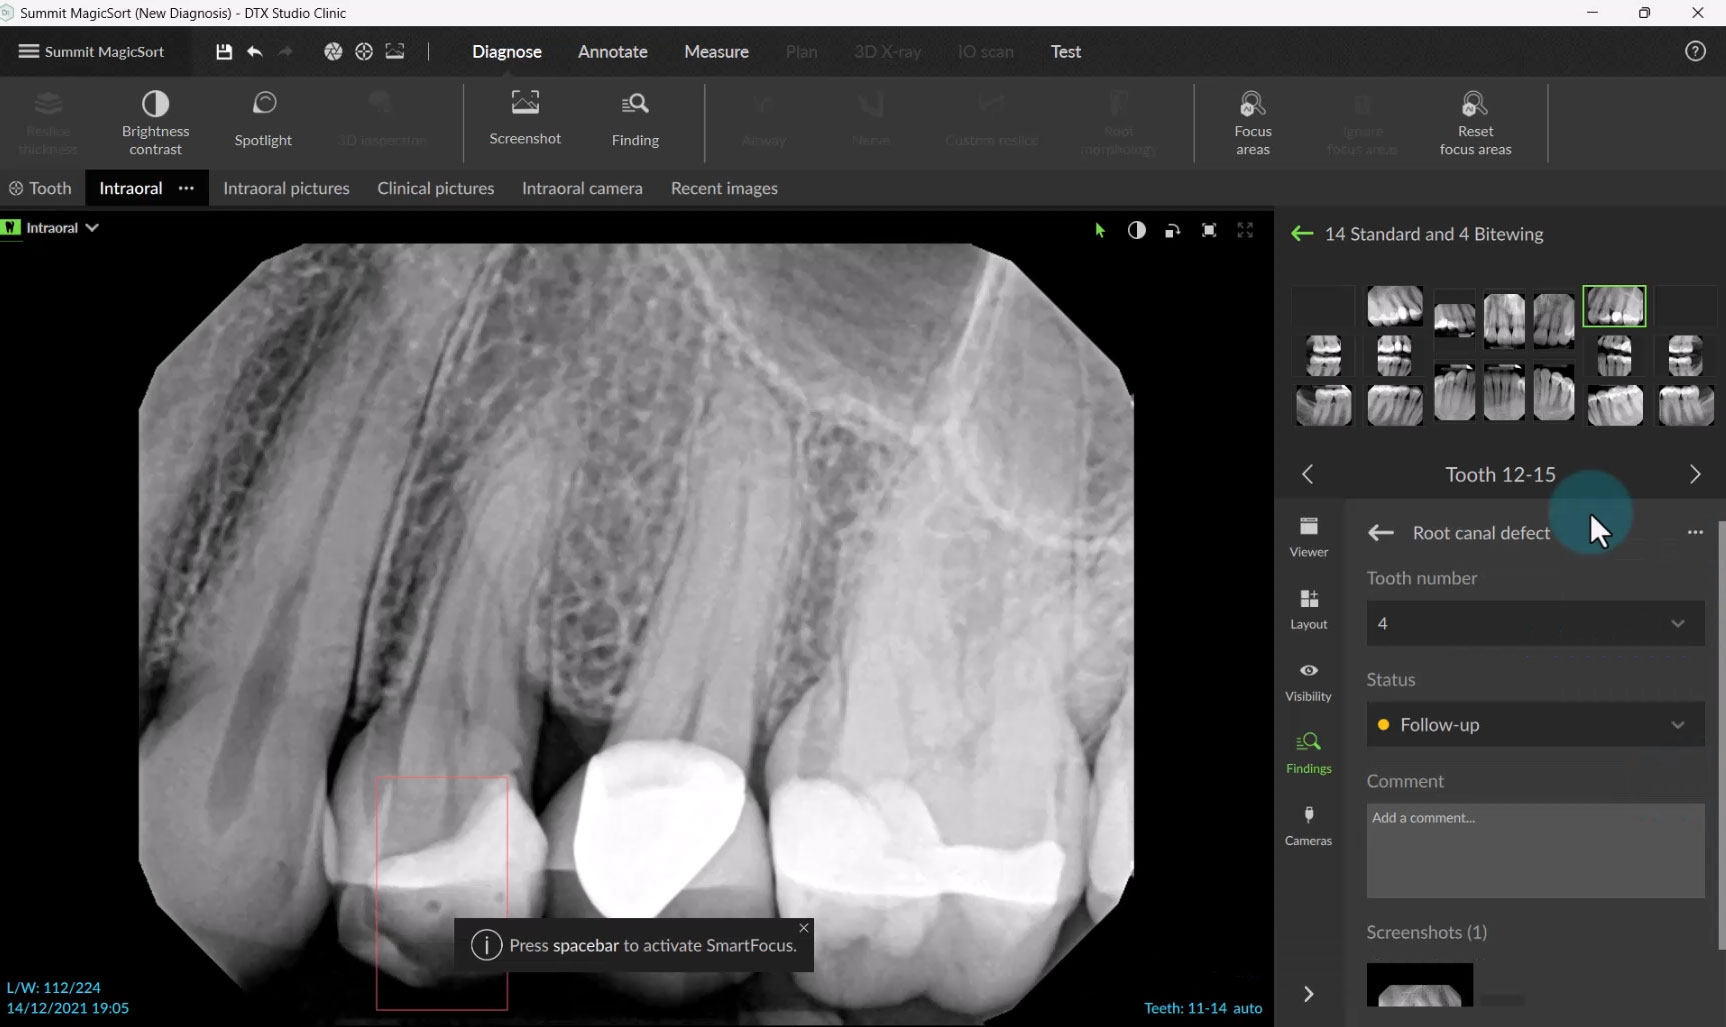Fit image to viewport icon
The image size is (1726, 1027).
click(1209, 230)
